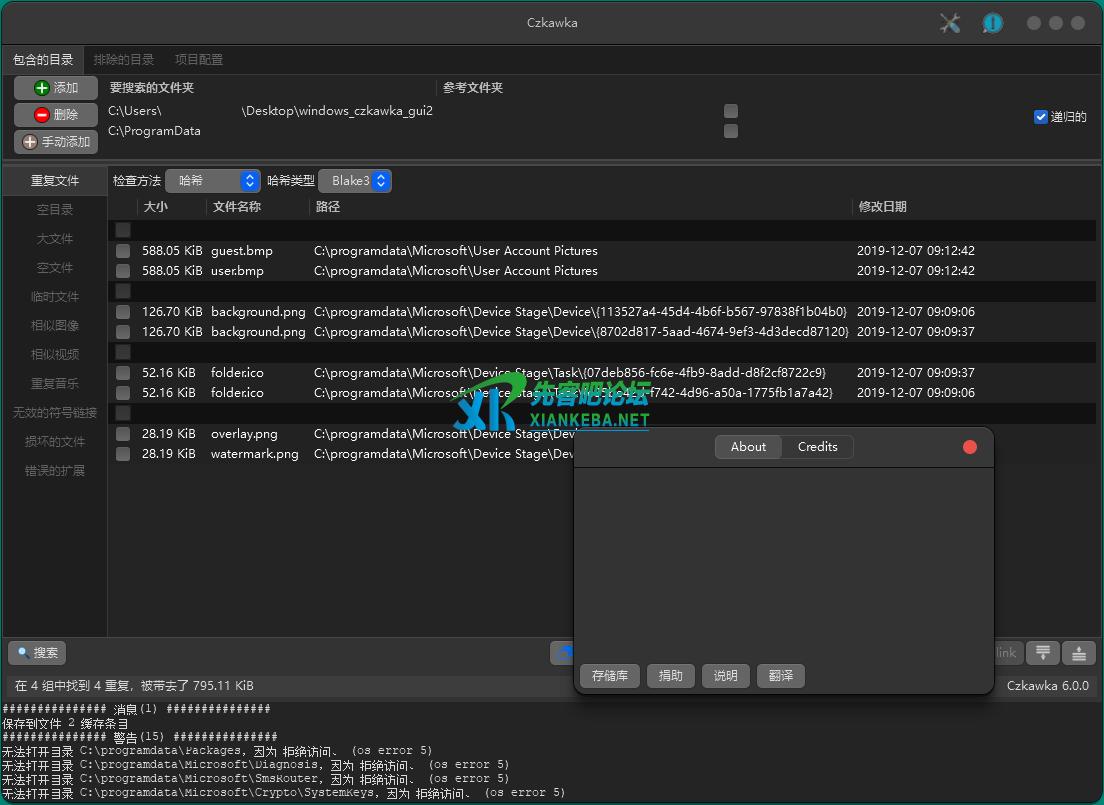Click the green plus 添加 button
This screenshot has height=805, width=1104.
click(56, 88)
